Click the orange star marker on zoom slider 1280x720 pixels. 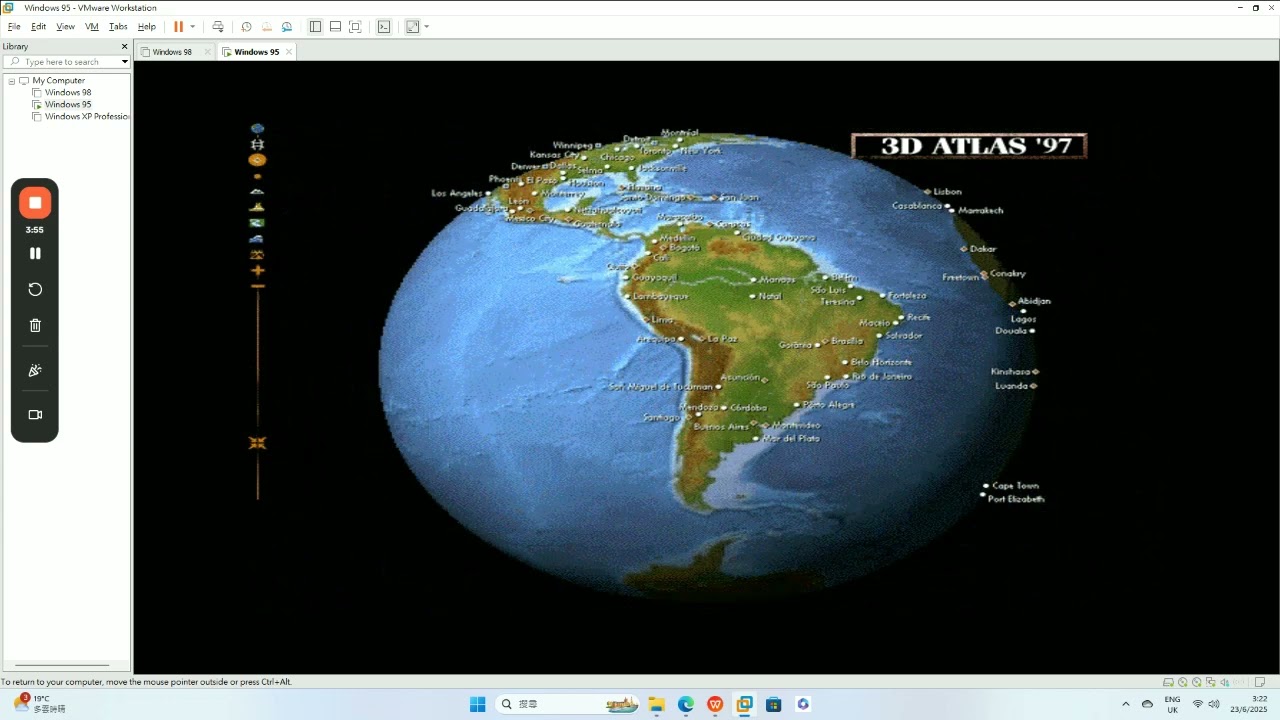(x=258, y=443)
